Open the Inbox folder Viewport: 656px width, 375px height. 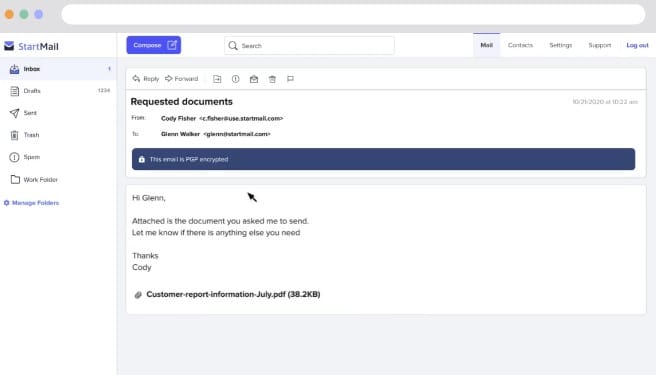click(x=58, y=69)
